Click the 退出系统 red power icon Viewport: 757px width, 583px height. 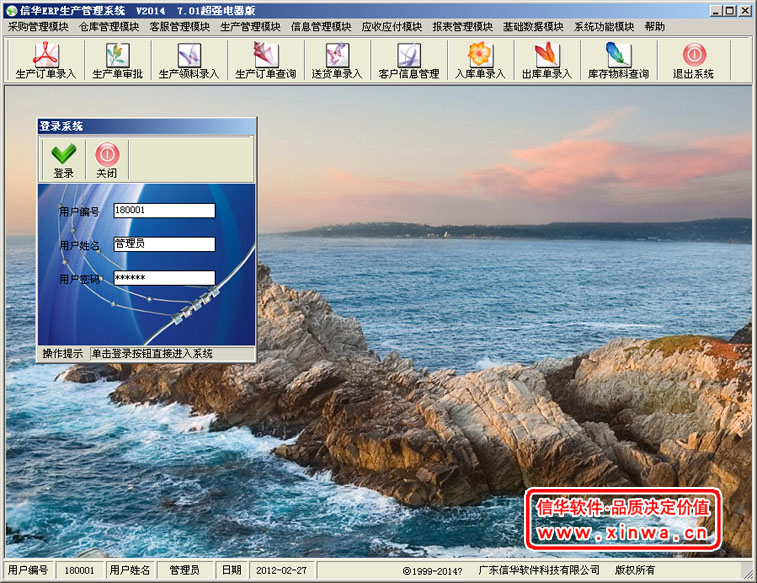point(694,60)
